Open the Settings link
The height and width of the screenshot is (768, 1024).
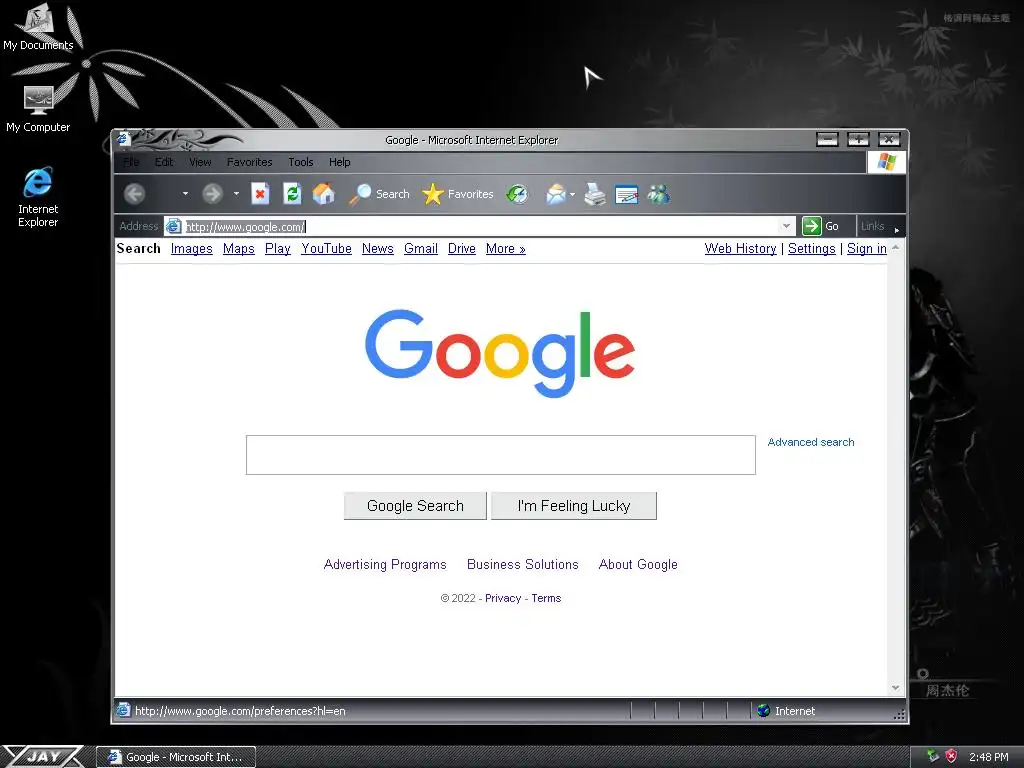click(812, 249)
